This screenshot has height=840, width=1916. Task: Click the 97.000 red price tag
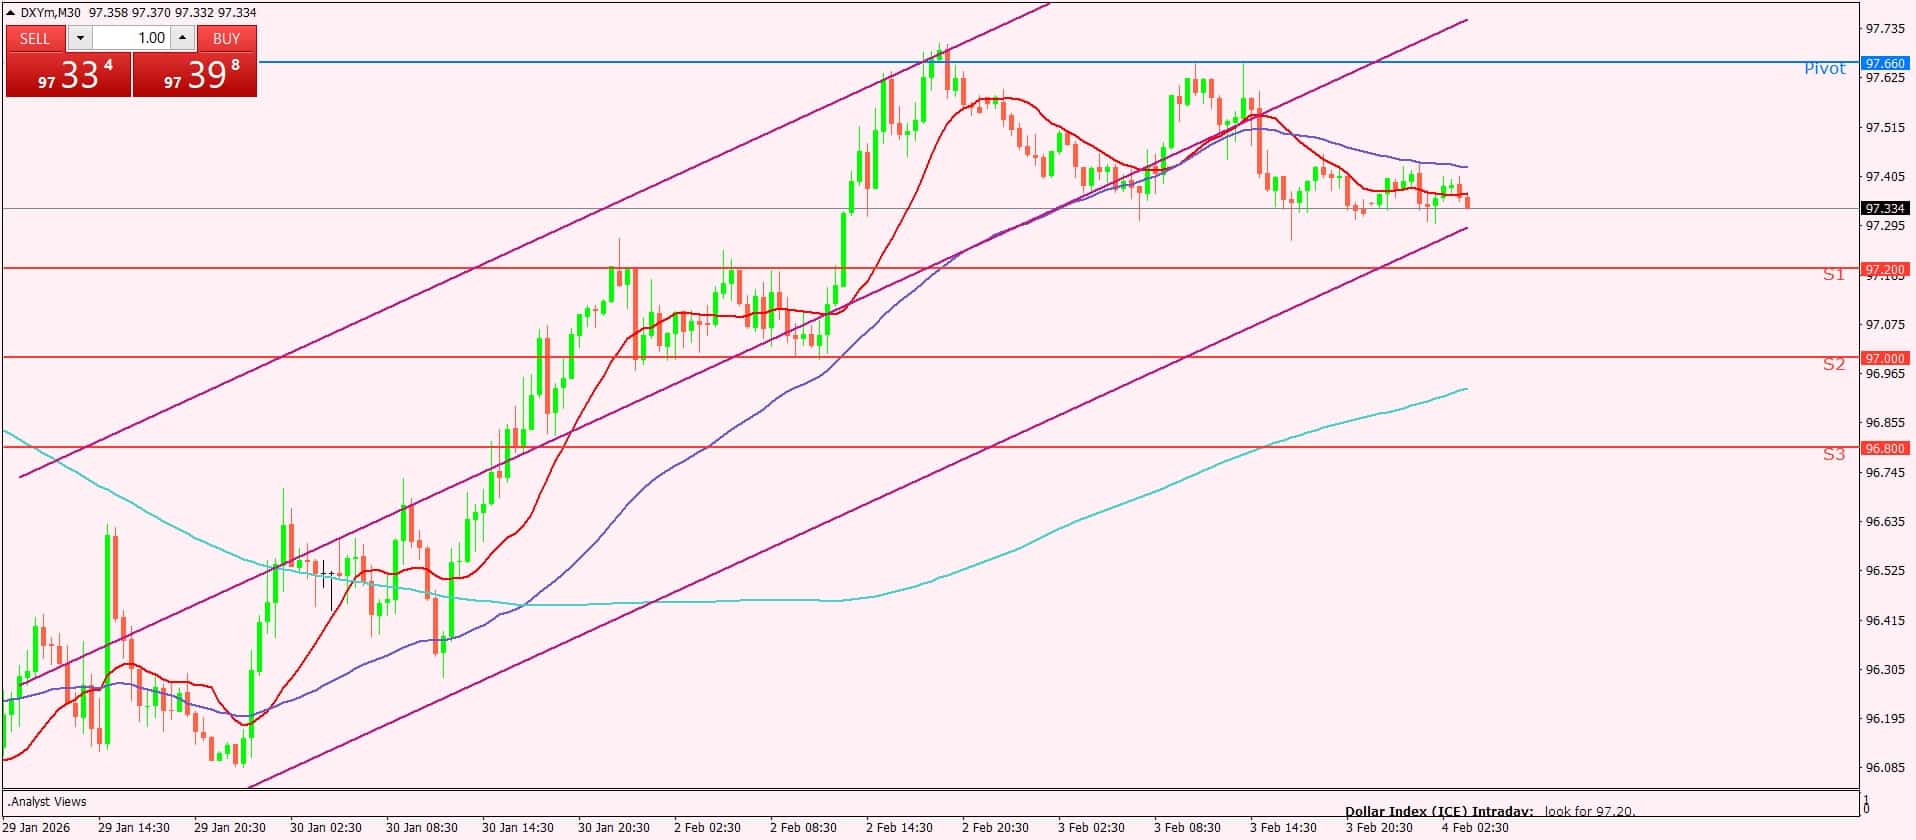pos(1884,358)
